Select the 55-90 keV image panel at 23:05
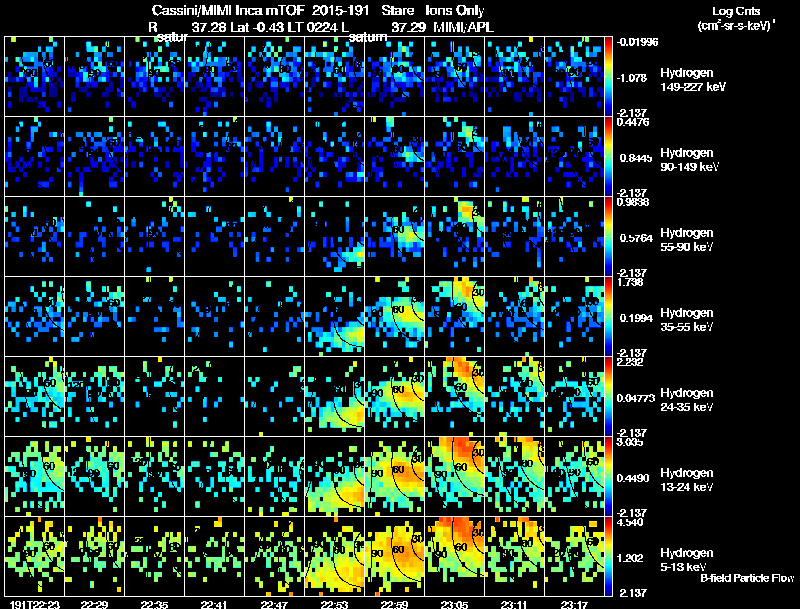 (x=455, y=237)
